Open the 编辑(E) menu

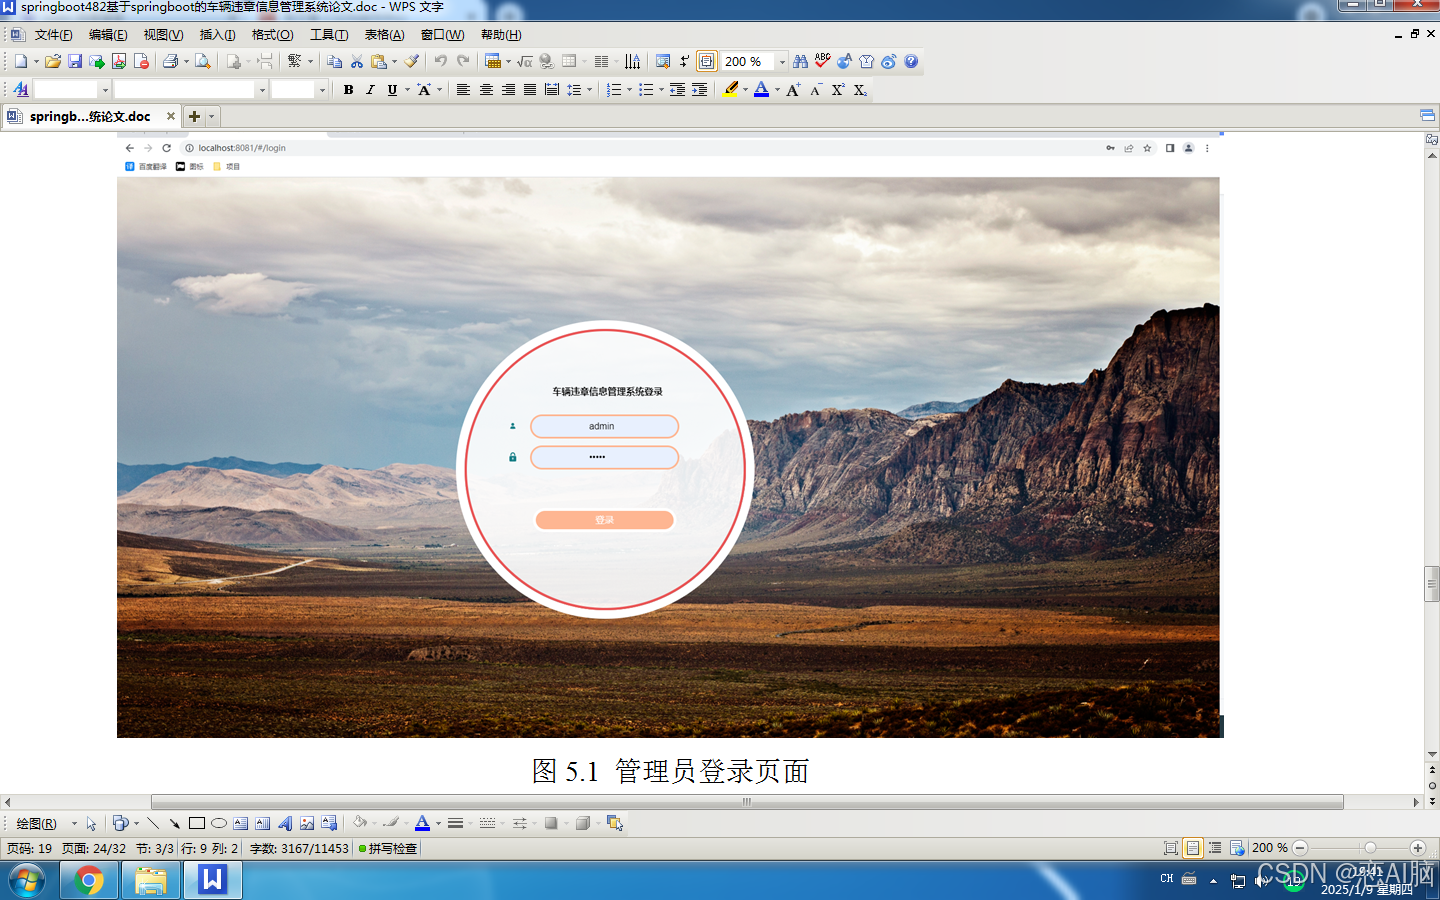[x=108, y=34]
